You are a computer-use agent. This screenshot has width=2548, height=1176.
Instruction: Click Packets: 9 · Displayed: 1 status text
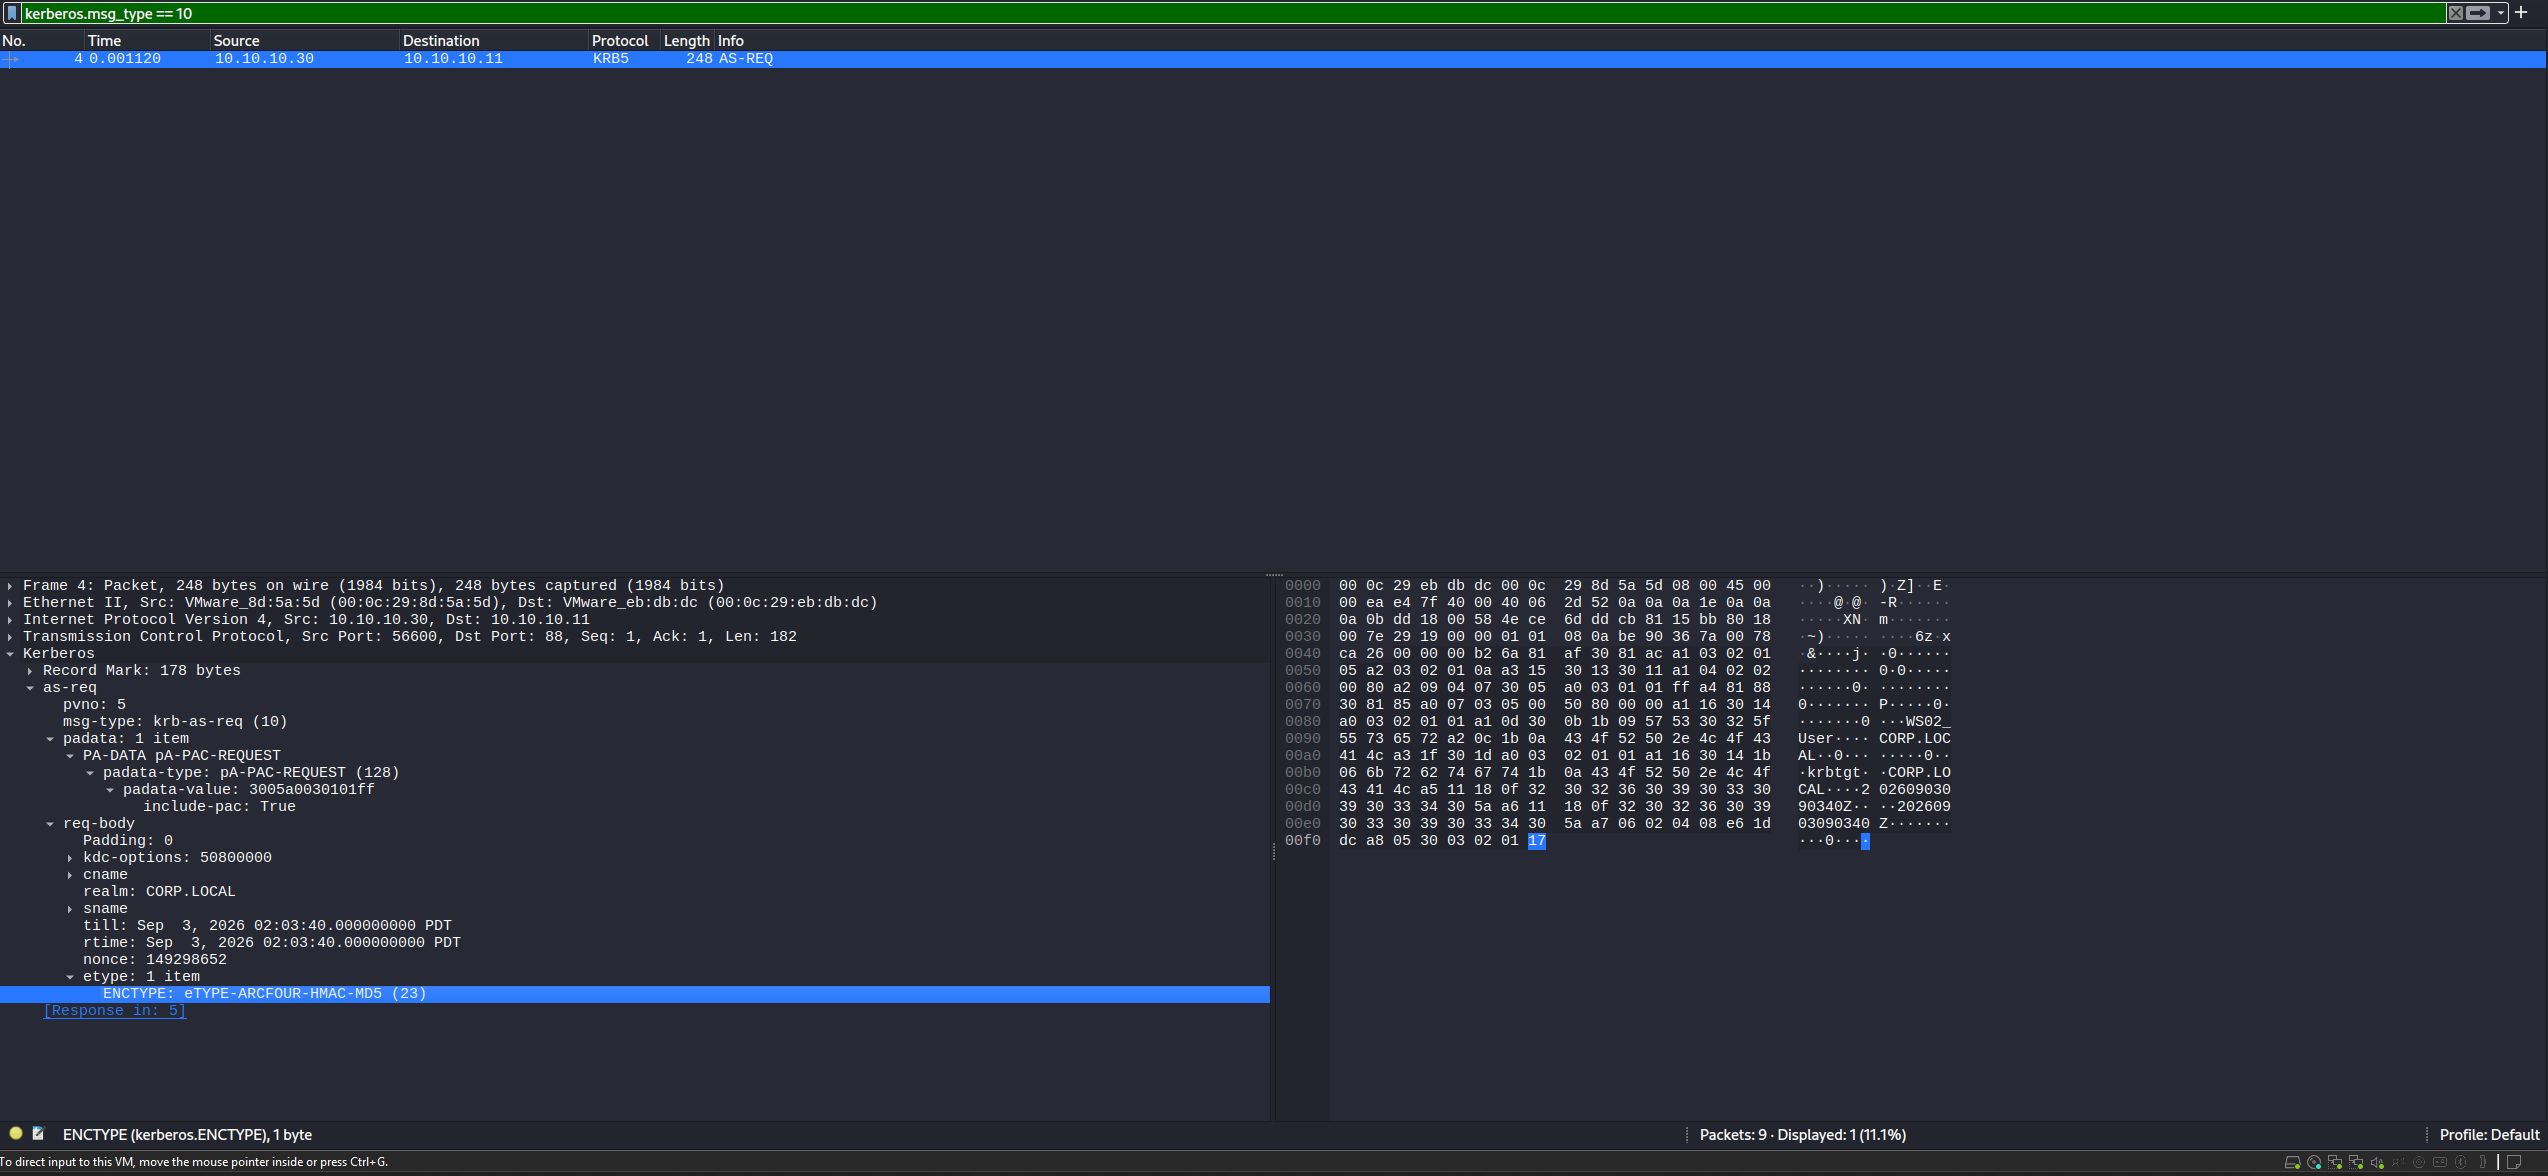1802,1135
